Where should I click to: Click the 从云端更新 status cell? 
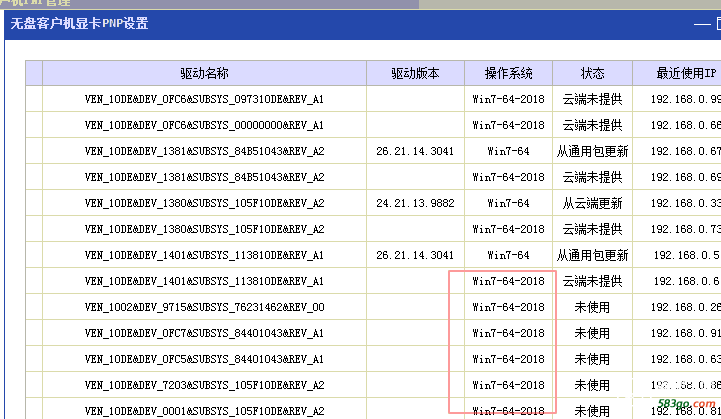click(x=592, y=203)
